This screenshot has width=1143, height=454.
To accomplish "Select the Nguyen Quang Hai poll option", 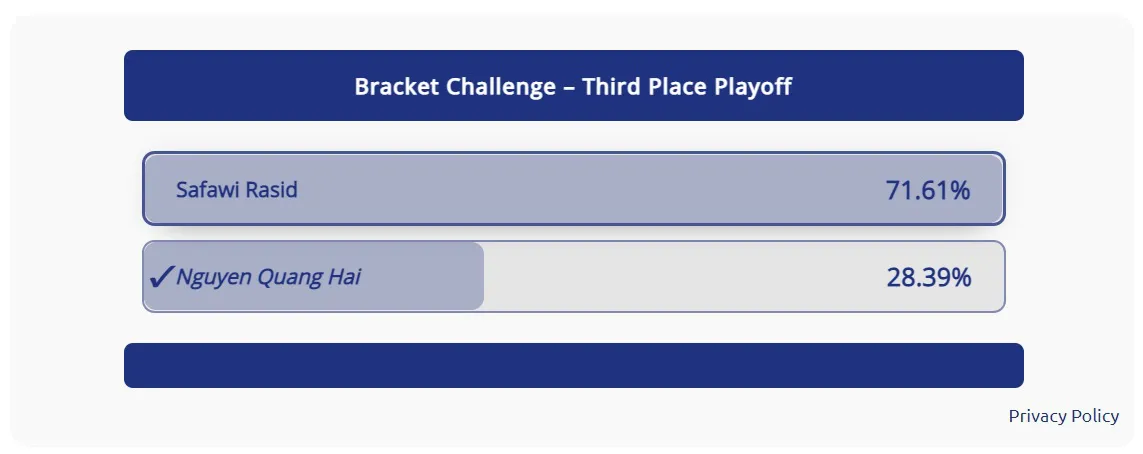I will (574, 276).
